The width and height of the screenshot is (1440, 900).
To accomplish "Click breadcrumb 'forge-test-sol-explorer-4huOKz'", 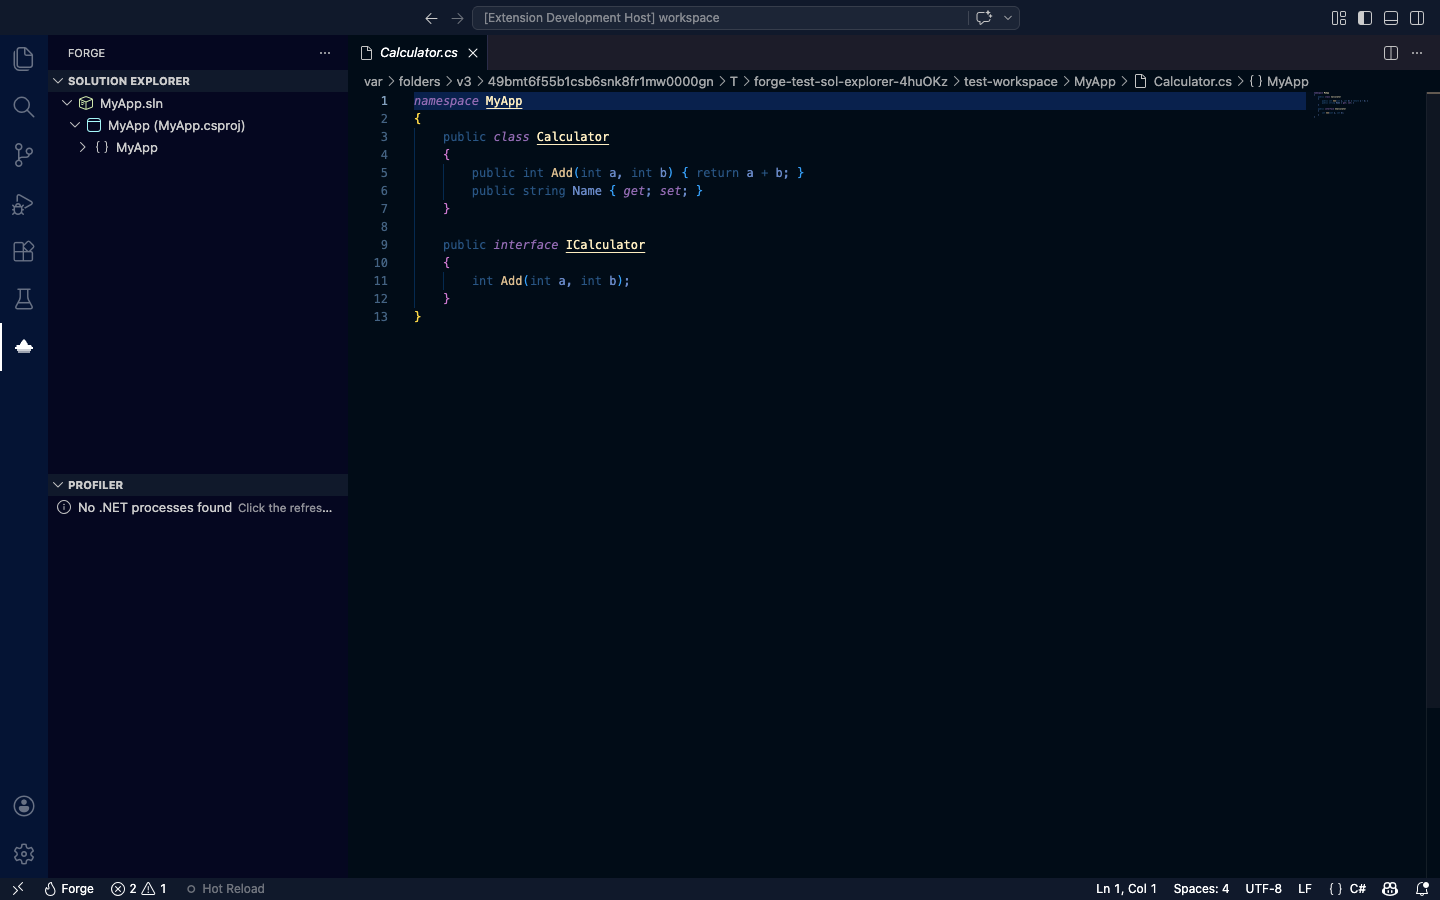I will [850, 82].
